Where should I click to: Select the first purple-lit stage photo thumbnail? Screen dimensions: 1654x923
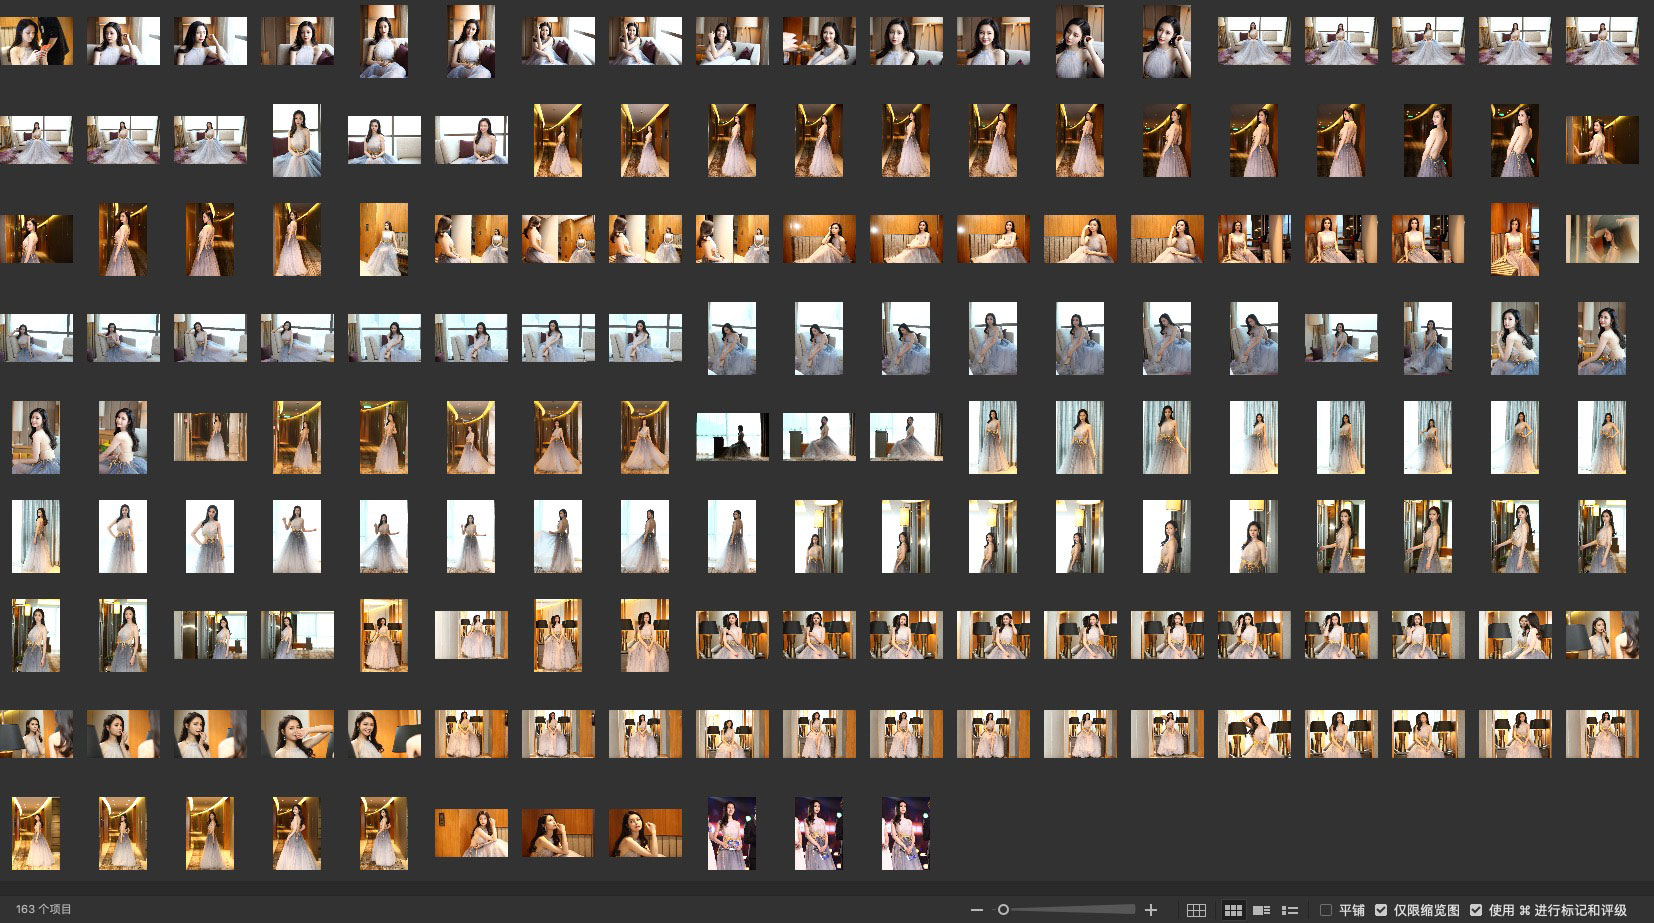click(x=732, y=833)
